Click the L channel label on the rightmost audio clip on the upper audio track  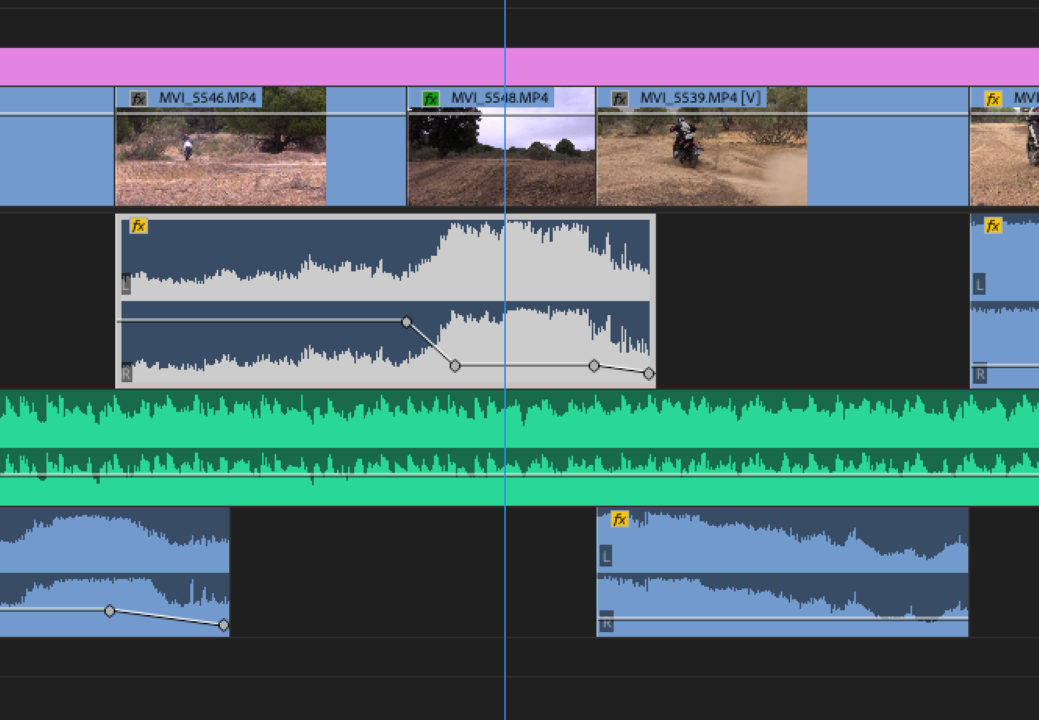click(x=979, y=285)
